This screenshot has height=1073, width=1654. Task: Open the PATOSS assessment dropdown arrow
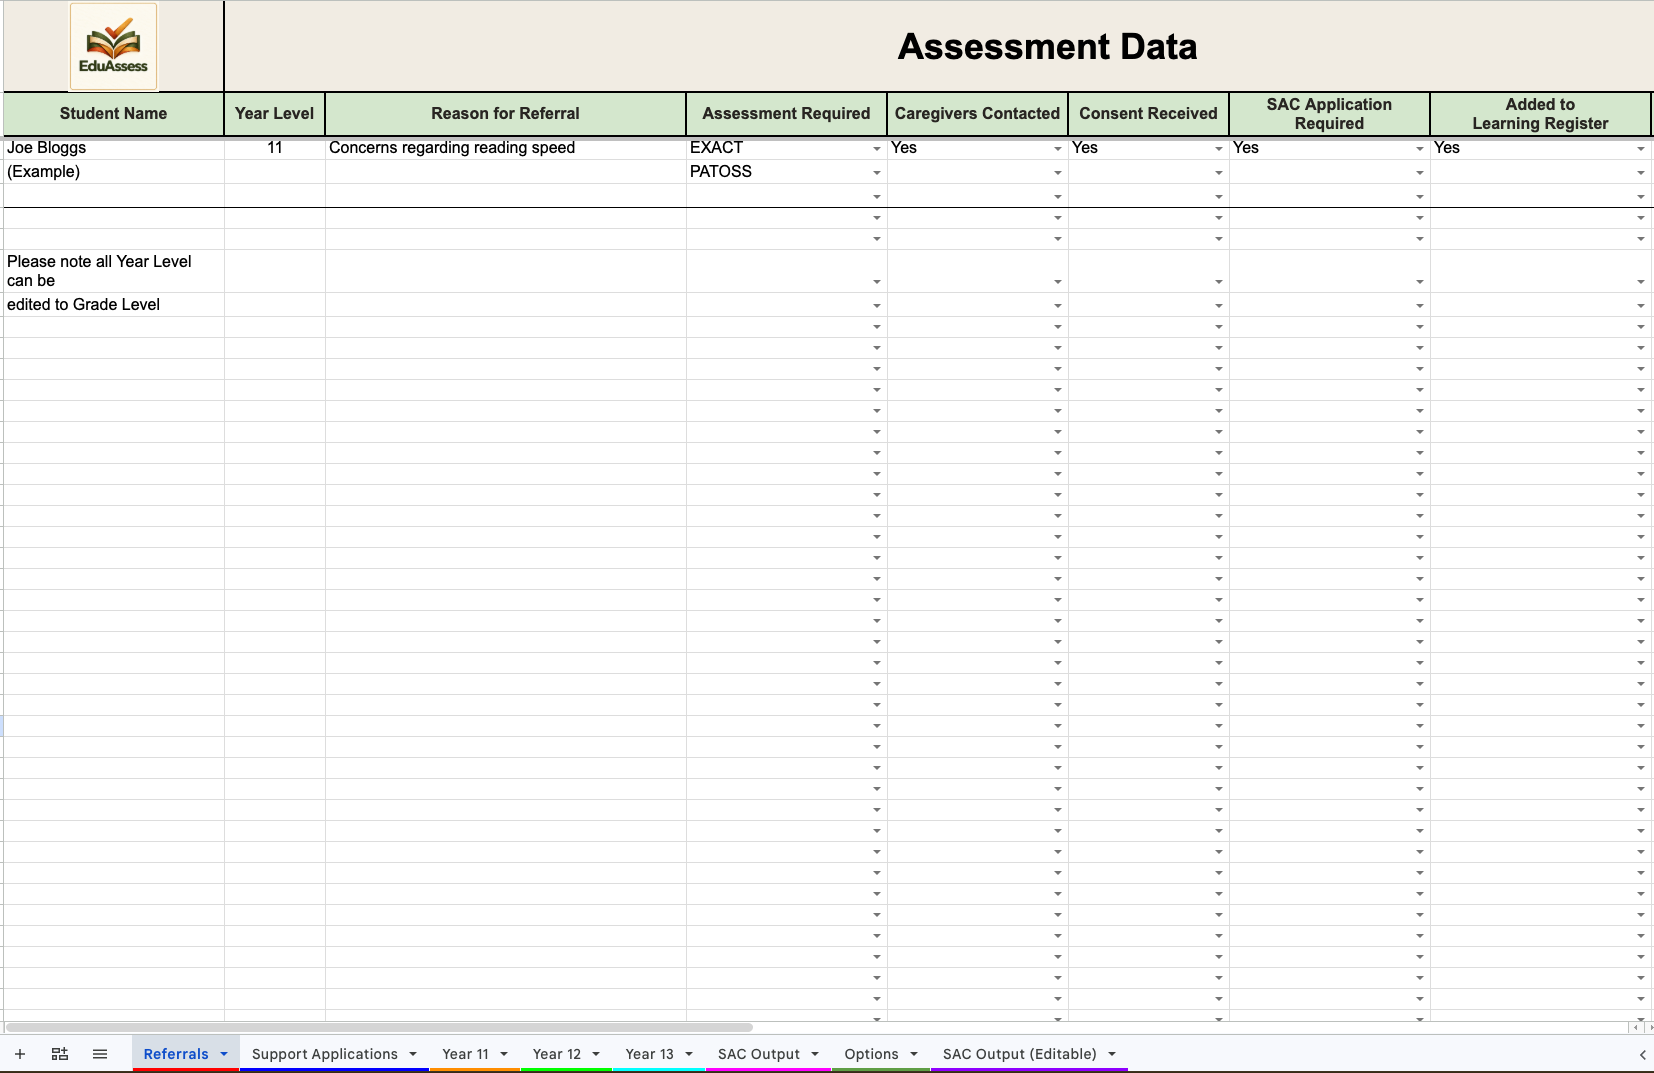click(x=877, y=173)
